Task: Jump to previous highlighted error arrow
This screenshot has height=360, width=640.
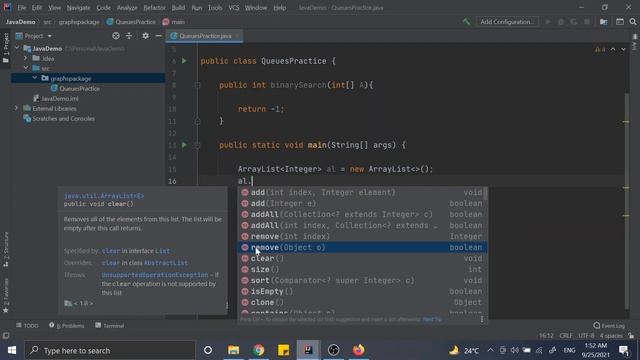Action: point(613,49)
